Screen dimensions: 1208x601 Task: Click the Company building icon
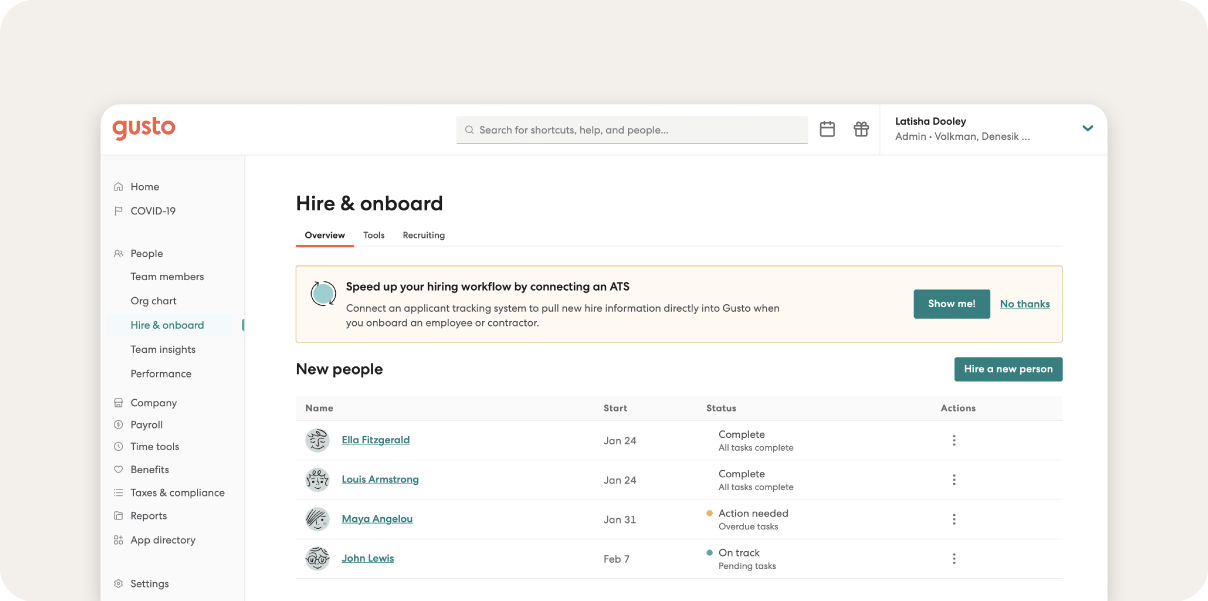[118, 403]
